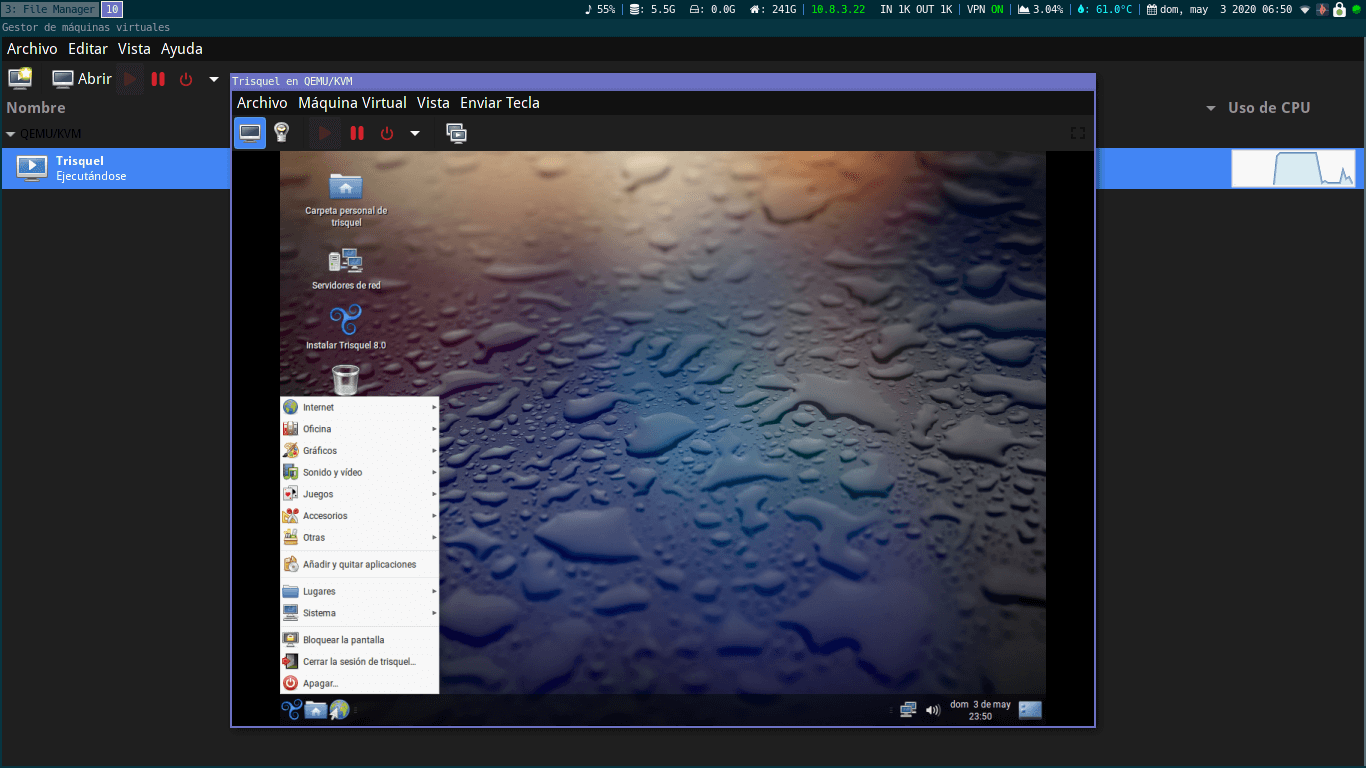Open the Lugares menu entry
The image size is (1366, 768).
360,591
